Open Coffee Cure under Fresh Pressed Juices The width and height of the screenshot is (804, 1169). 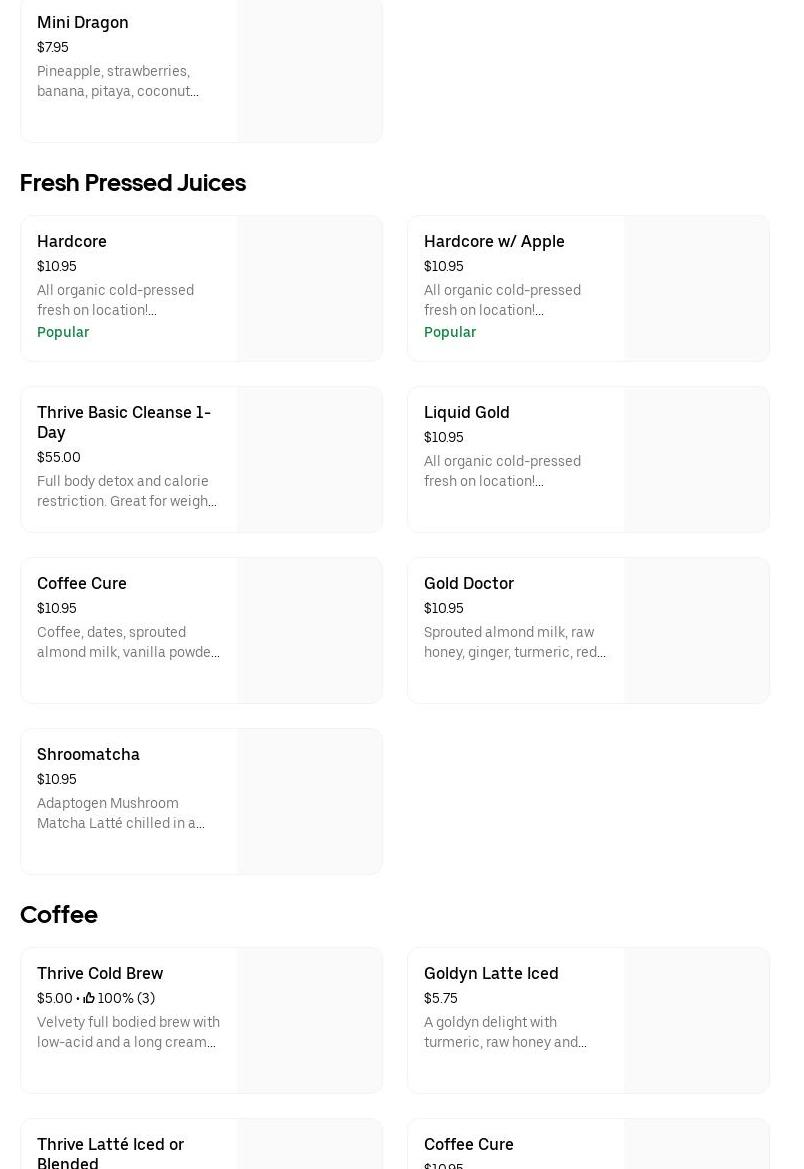[82, 584]
